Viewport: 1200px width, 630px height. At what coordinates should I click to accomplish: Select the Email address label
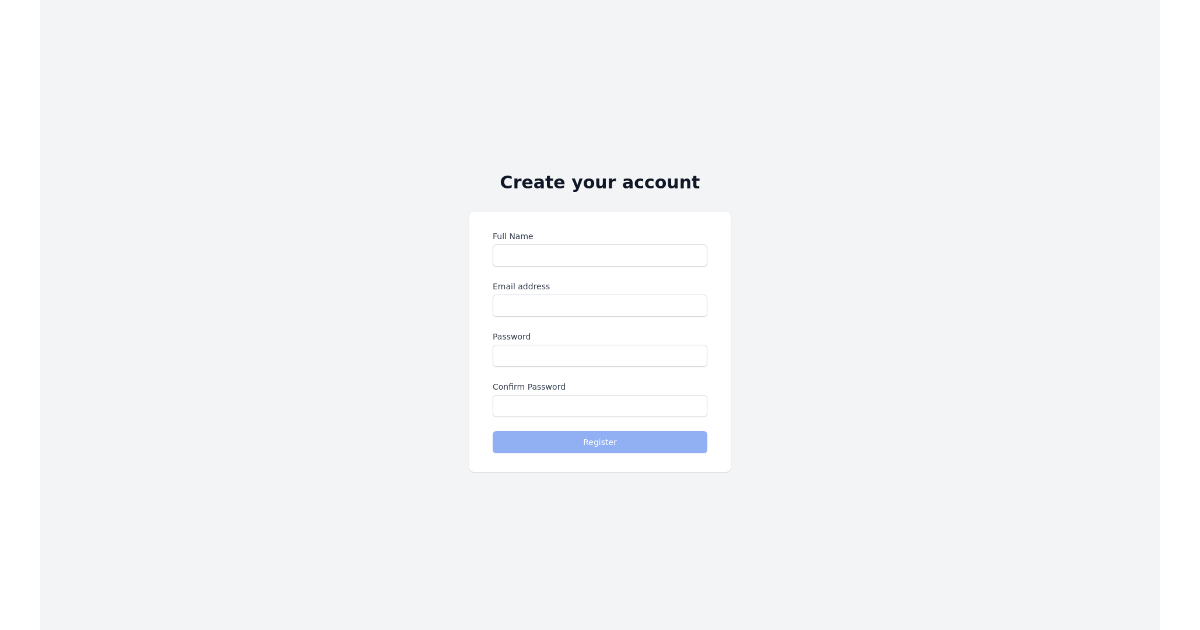520,286
